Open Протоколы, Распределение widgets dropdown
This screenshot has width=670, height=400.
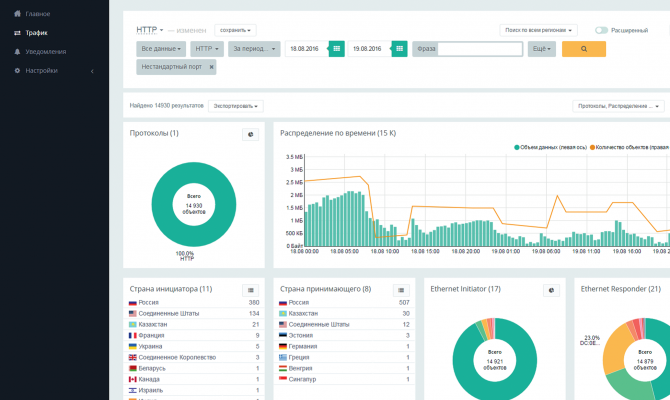618,106
